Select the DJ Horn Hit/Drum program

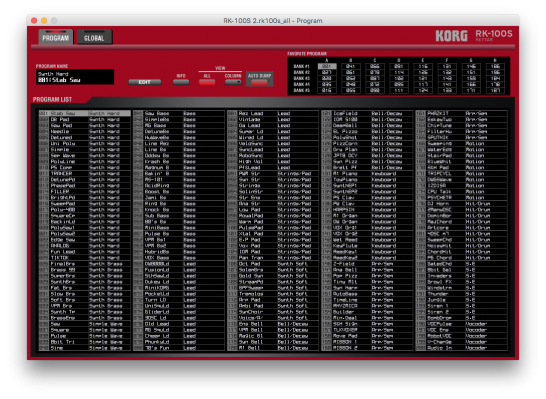point(461,203)
